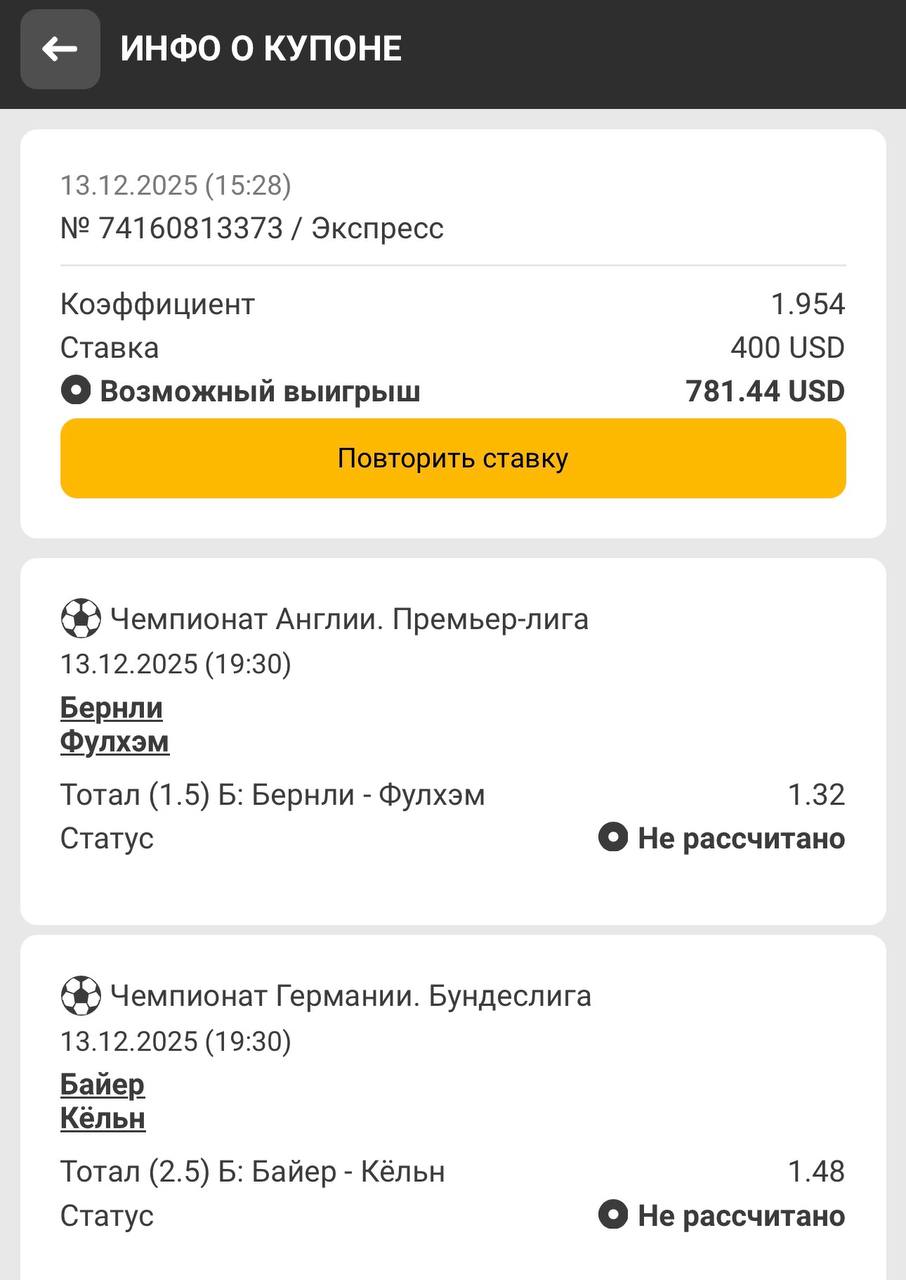Click the status icon for Байер match
Screen dimensions: 906x1280
coord(613,1215)
